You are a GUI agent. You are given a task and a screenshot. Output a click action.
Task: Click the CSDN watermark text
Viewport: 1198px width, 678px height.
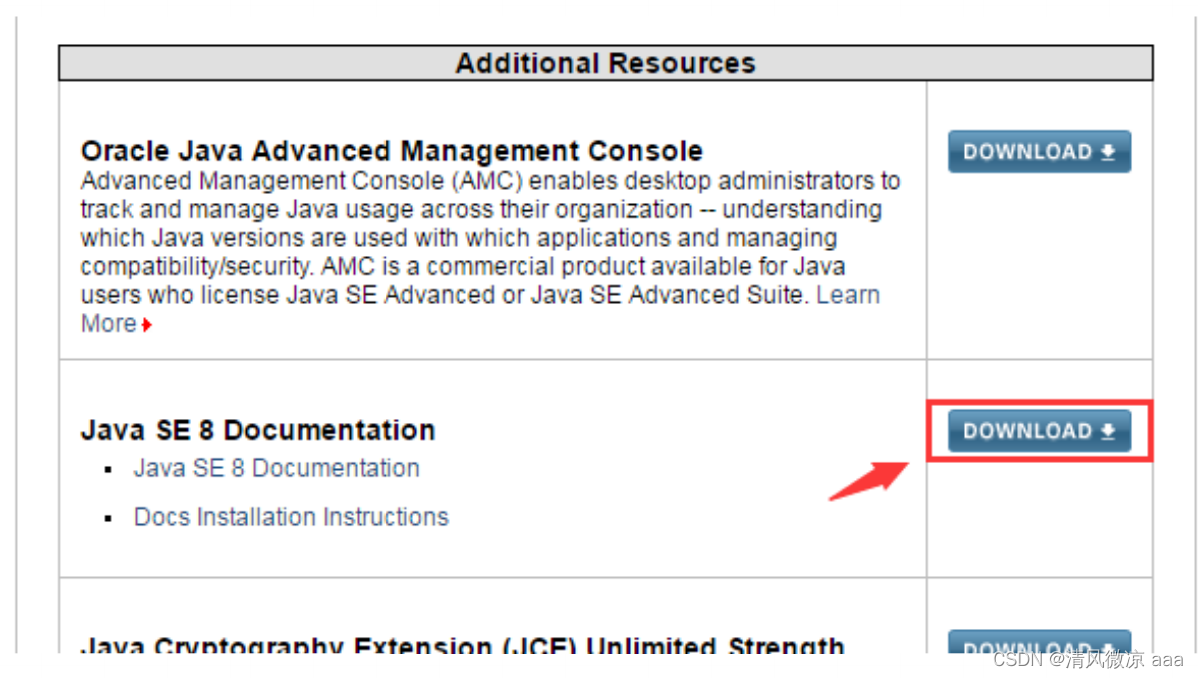point(1088,658)
